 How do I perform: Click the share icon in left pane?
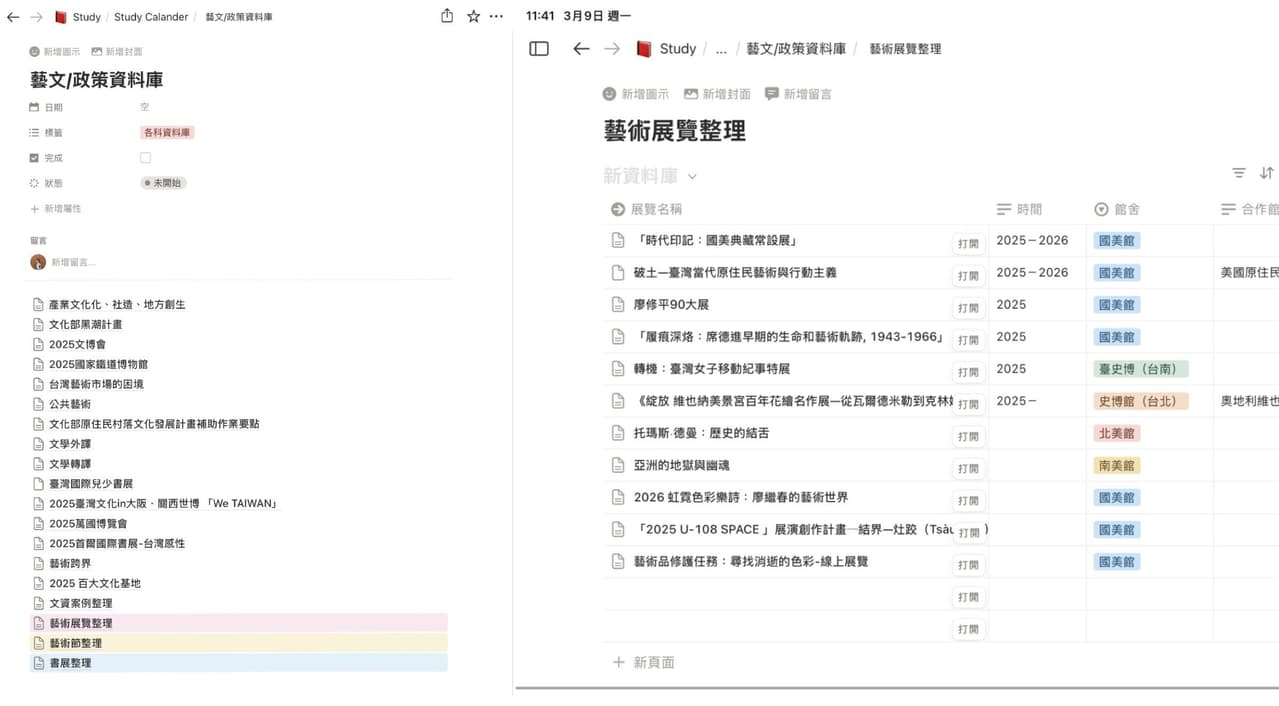click(447, 16)
